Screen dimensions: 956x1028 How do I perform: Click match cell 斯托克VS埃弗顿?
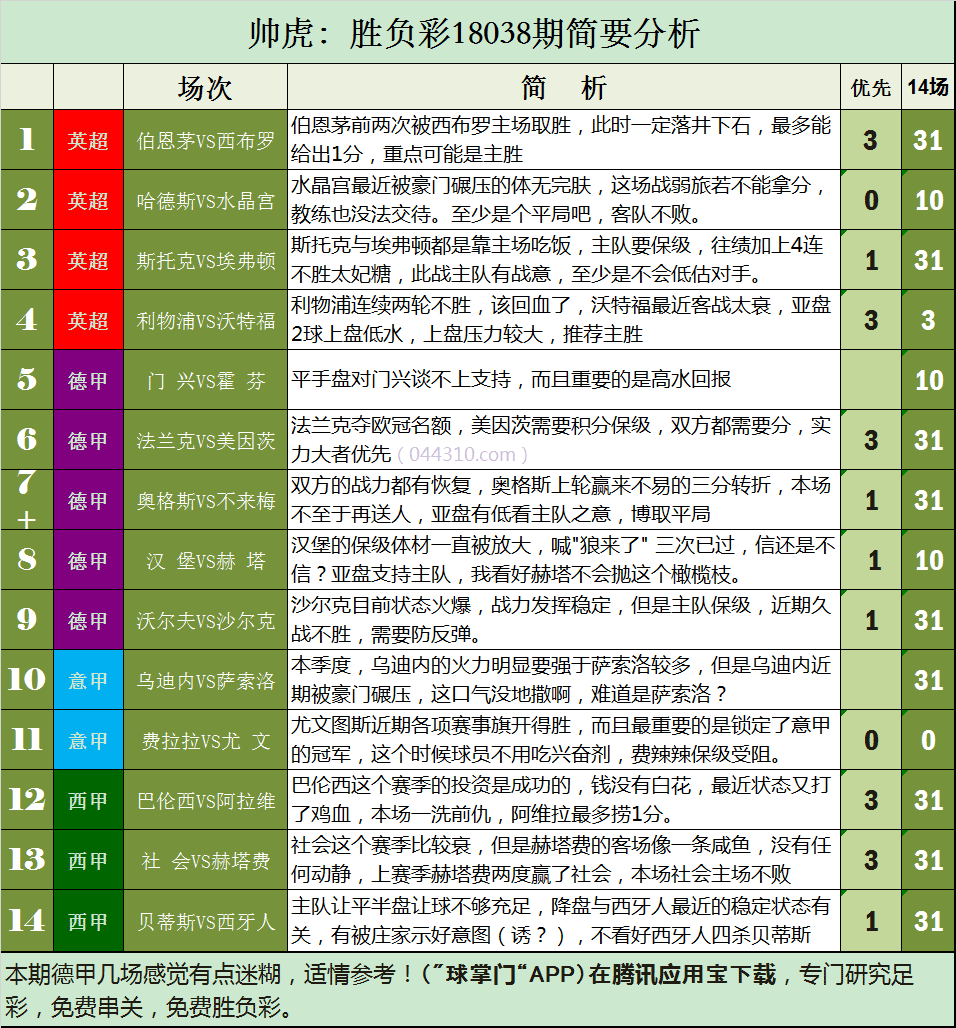coord(205,260)
